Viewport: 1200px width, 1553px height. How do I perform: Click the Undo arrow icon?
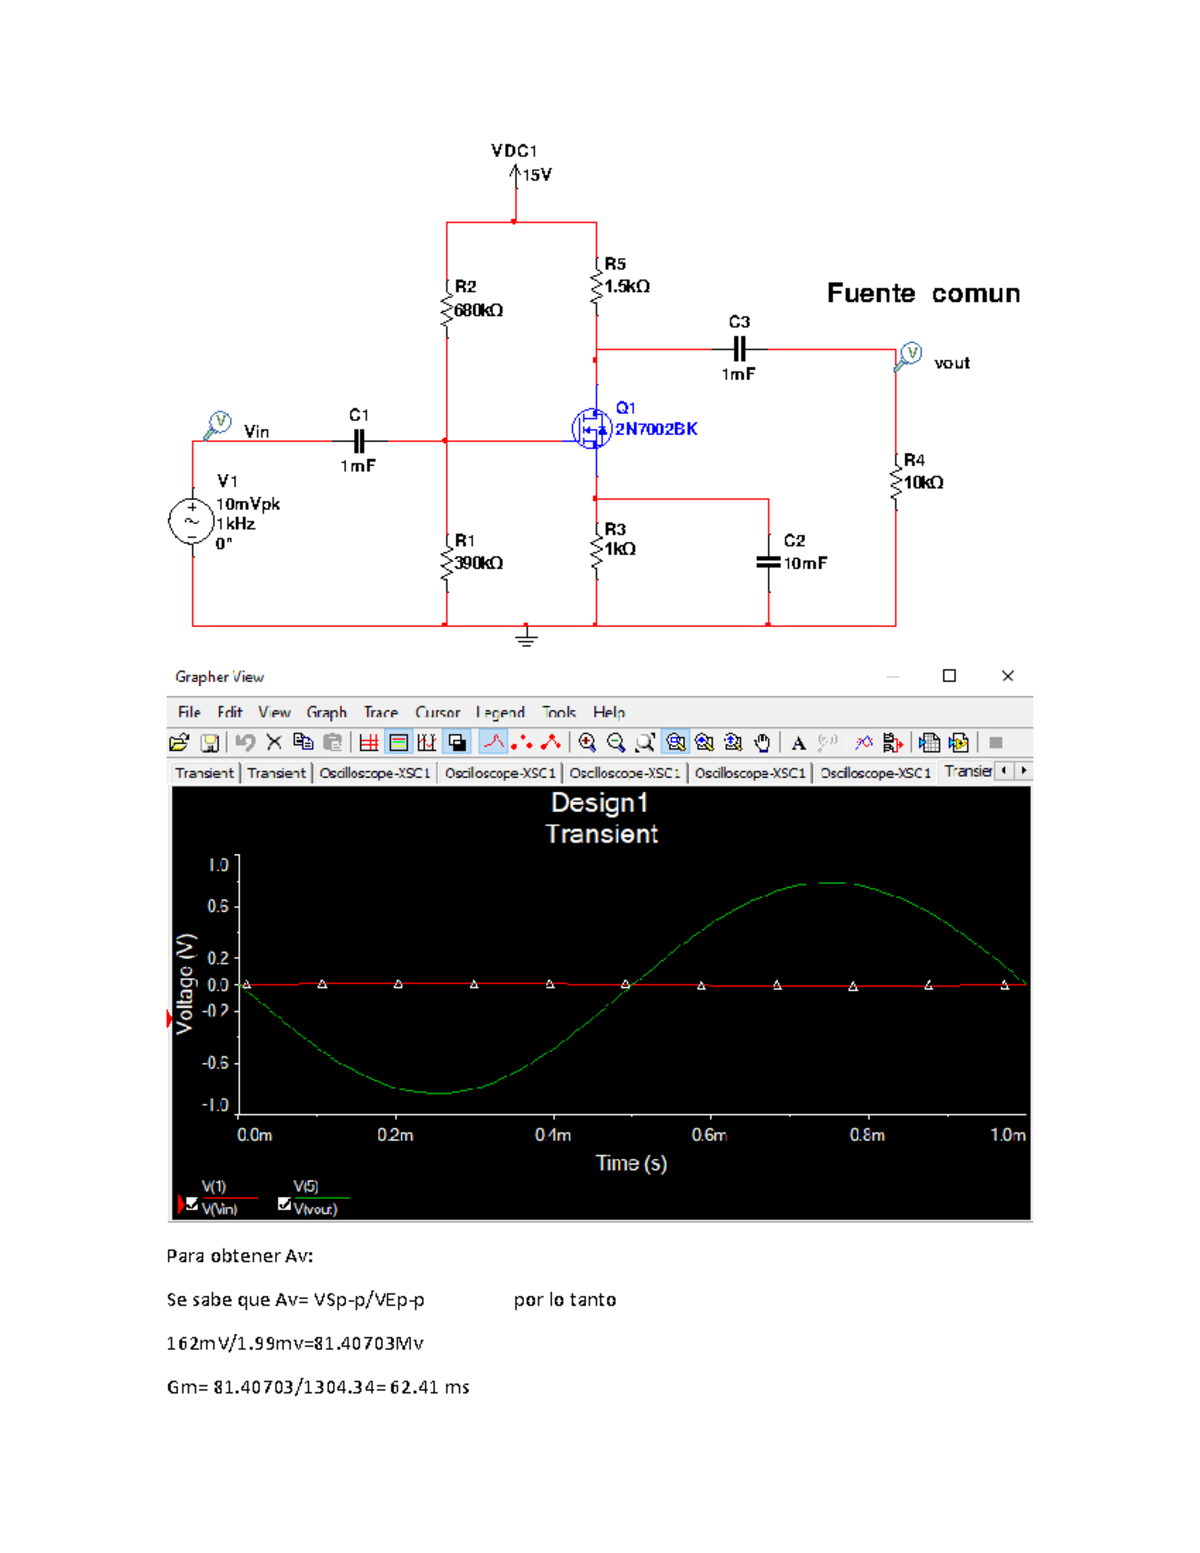point(245,742)
